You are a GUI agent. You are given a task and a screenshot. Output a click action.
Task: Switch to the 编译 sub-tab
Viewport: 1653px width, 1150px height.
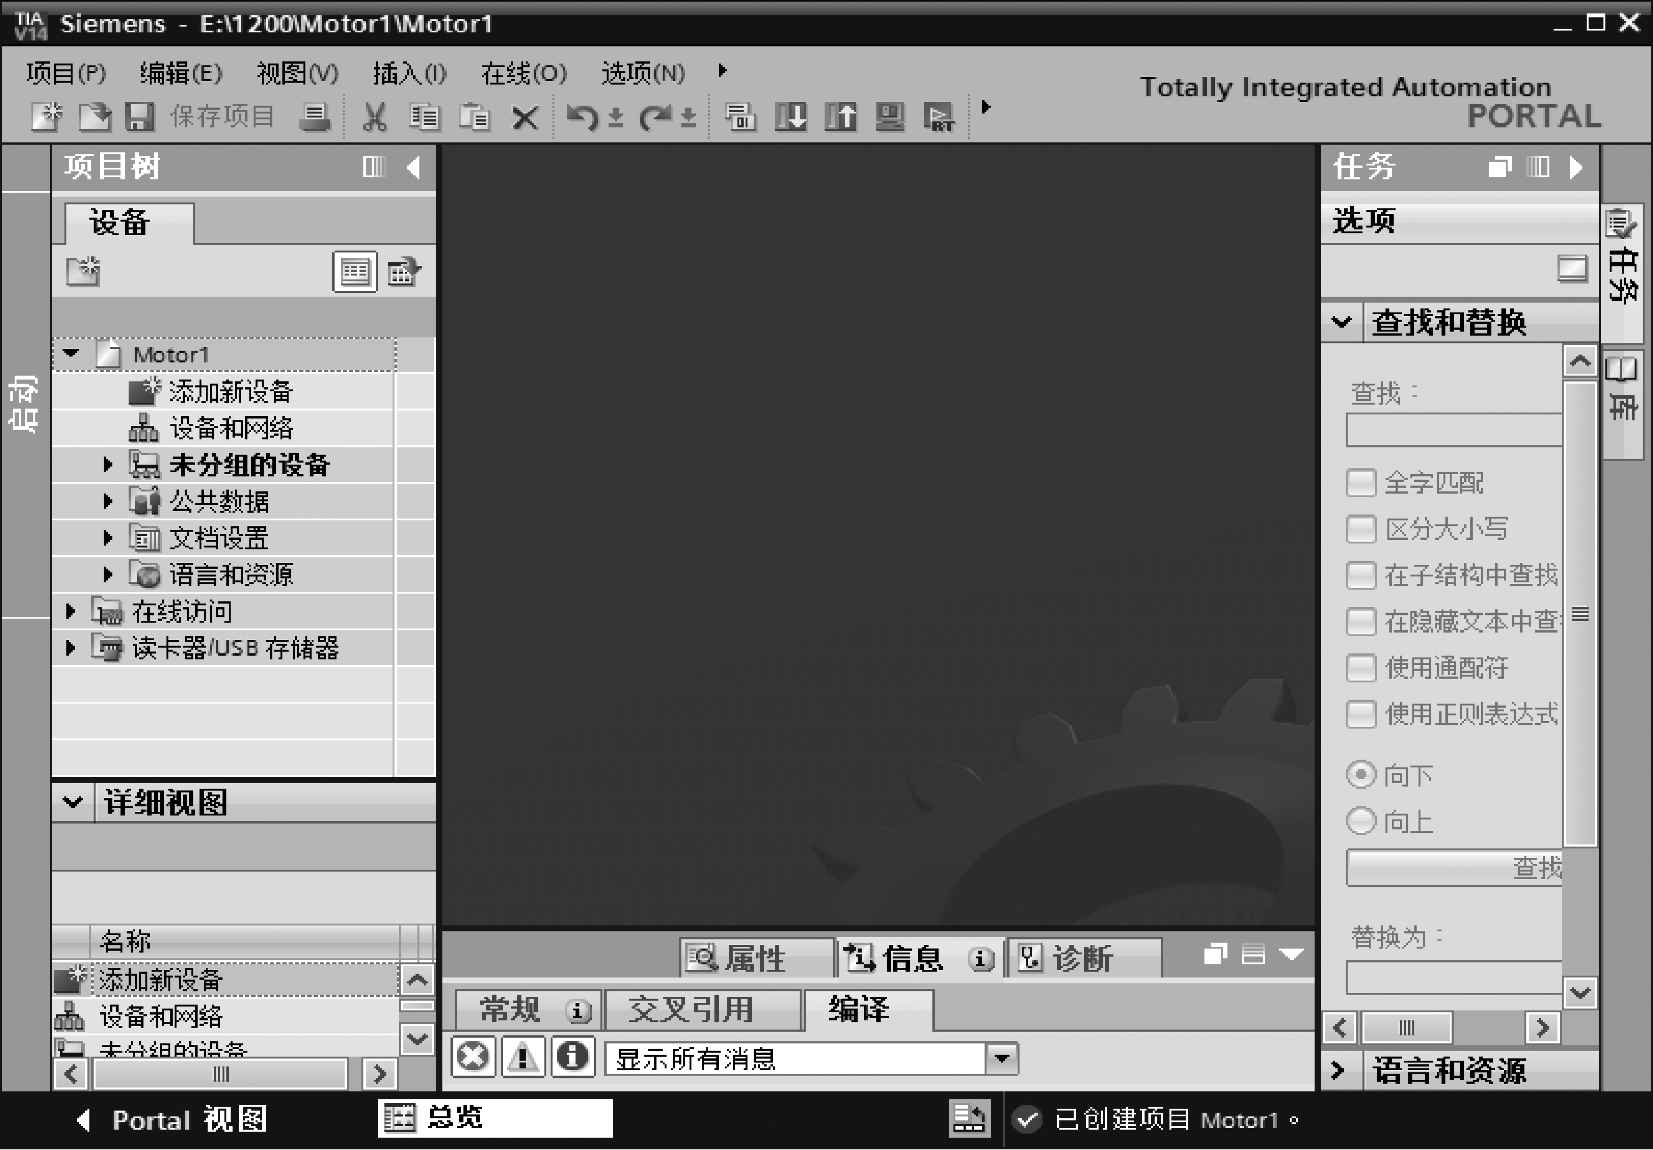868,1009
